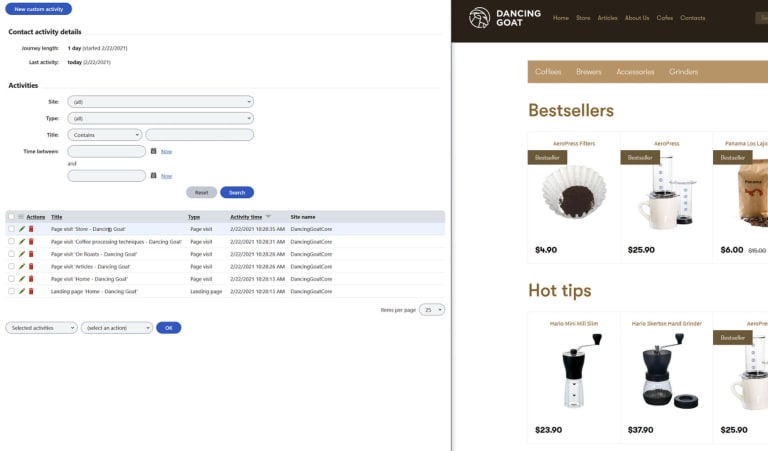Screen dimensions: 768x451
Task: Edit the page visit 'Home - Dancing Goat'
Action: [x=22, y=279]
